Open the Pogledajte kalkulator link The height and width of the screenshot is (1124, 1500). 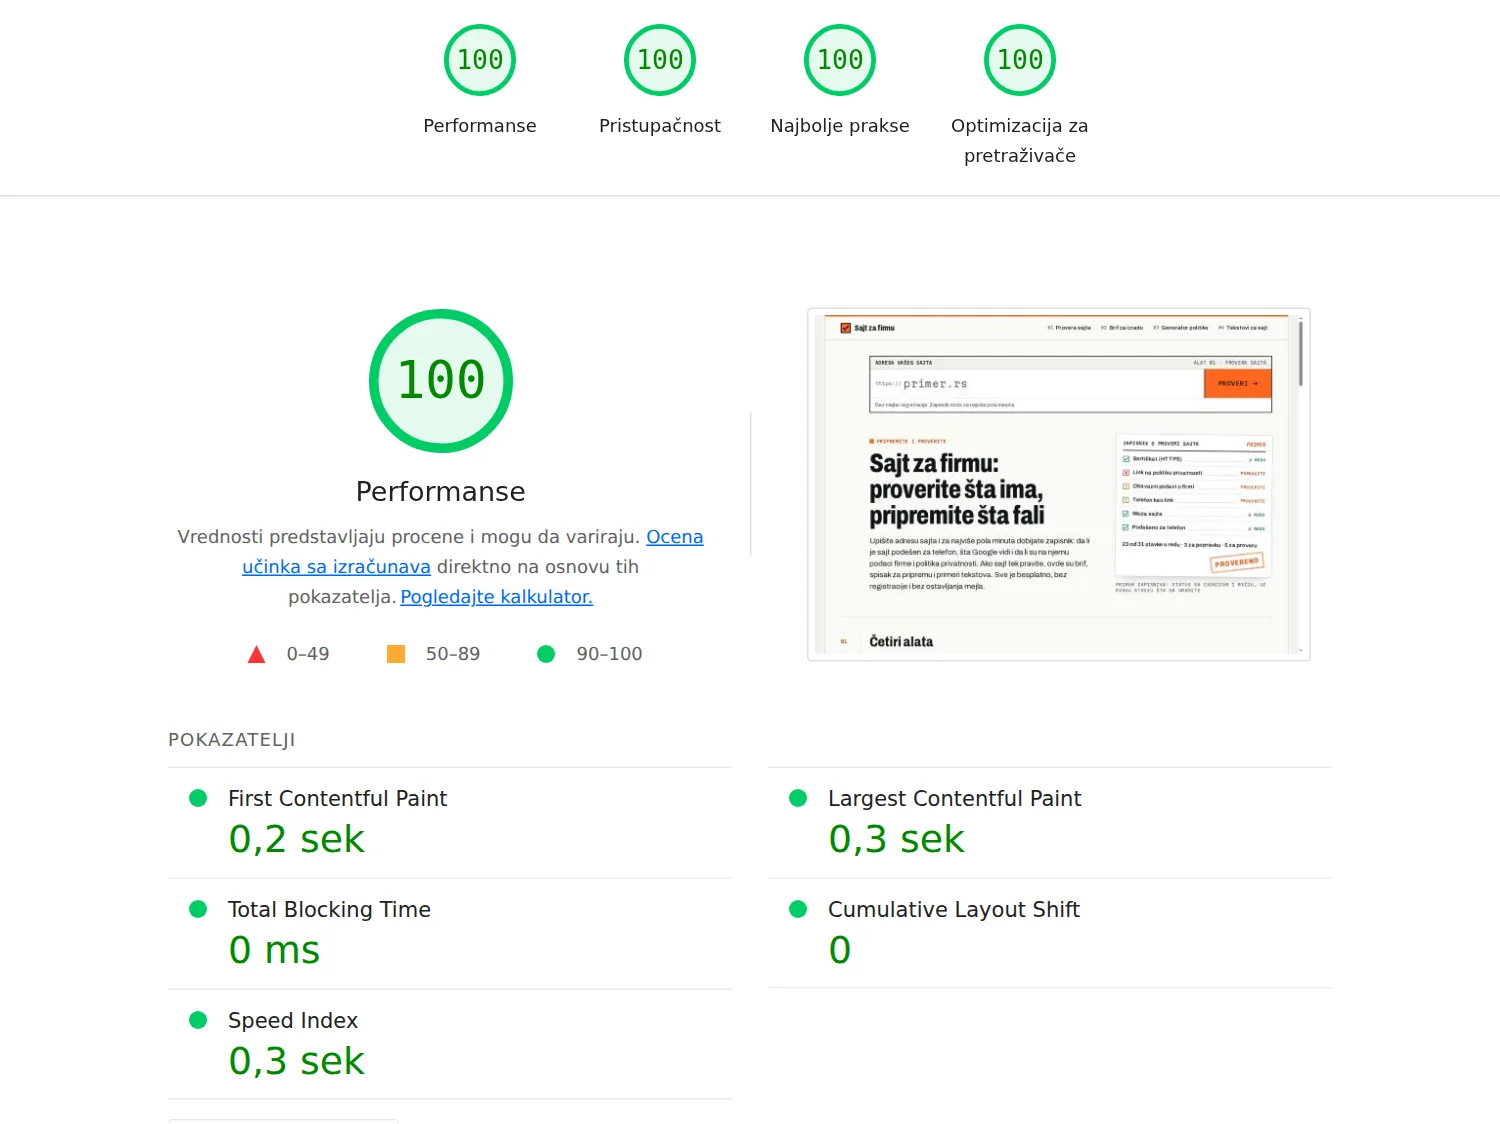(x=497, y=597)
